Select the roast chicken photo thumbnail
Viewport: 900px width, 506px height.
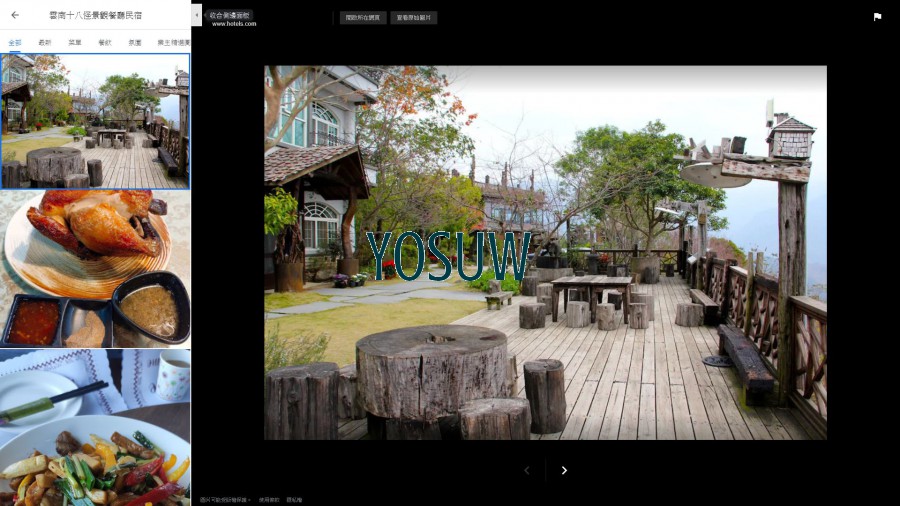[95, 269]
